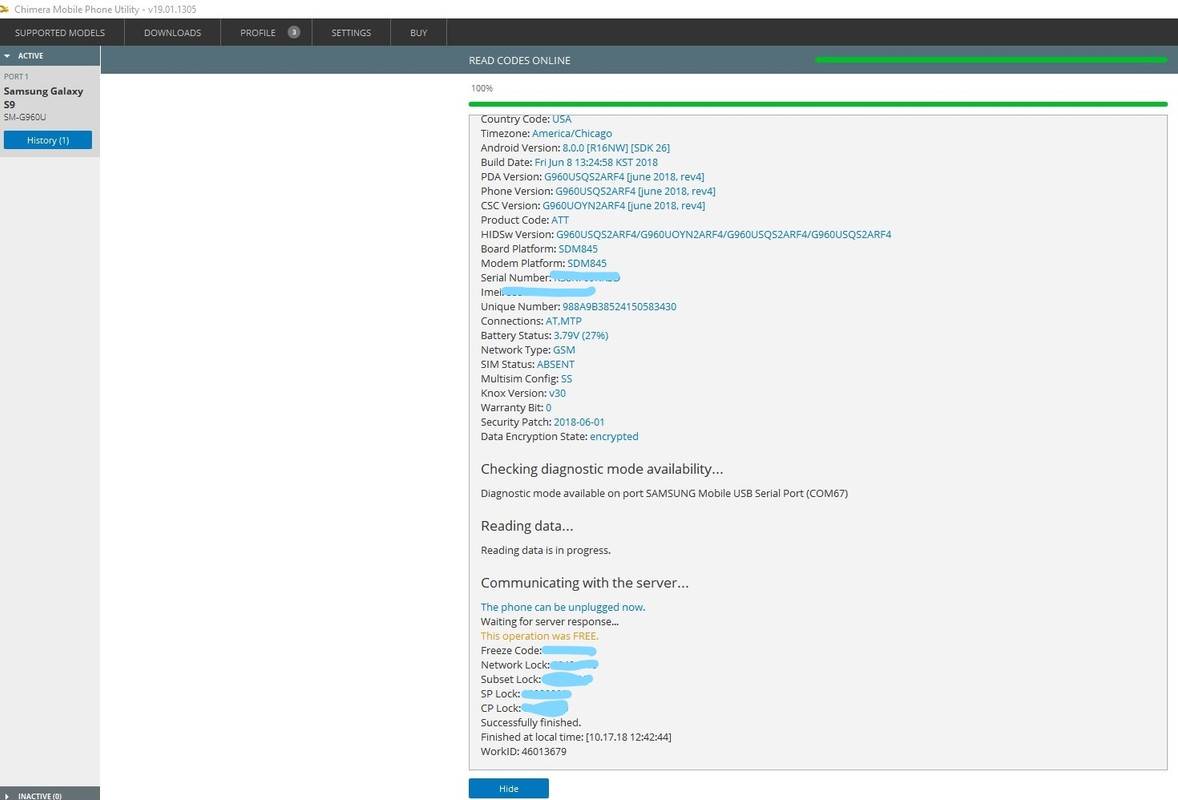Click the COM67 diagnostic port line
Screen dimensions: 1178x800
664,494
